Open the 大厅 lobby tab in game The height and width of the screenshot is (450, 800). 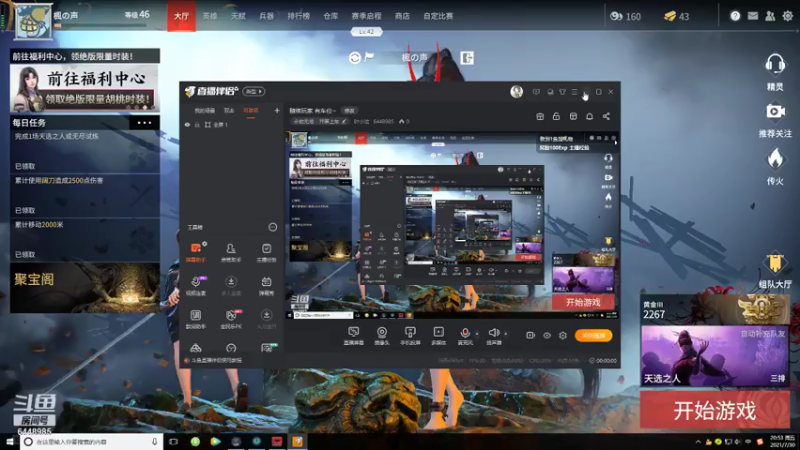(181, 16)
